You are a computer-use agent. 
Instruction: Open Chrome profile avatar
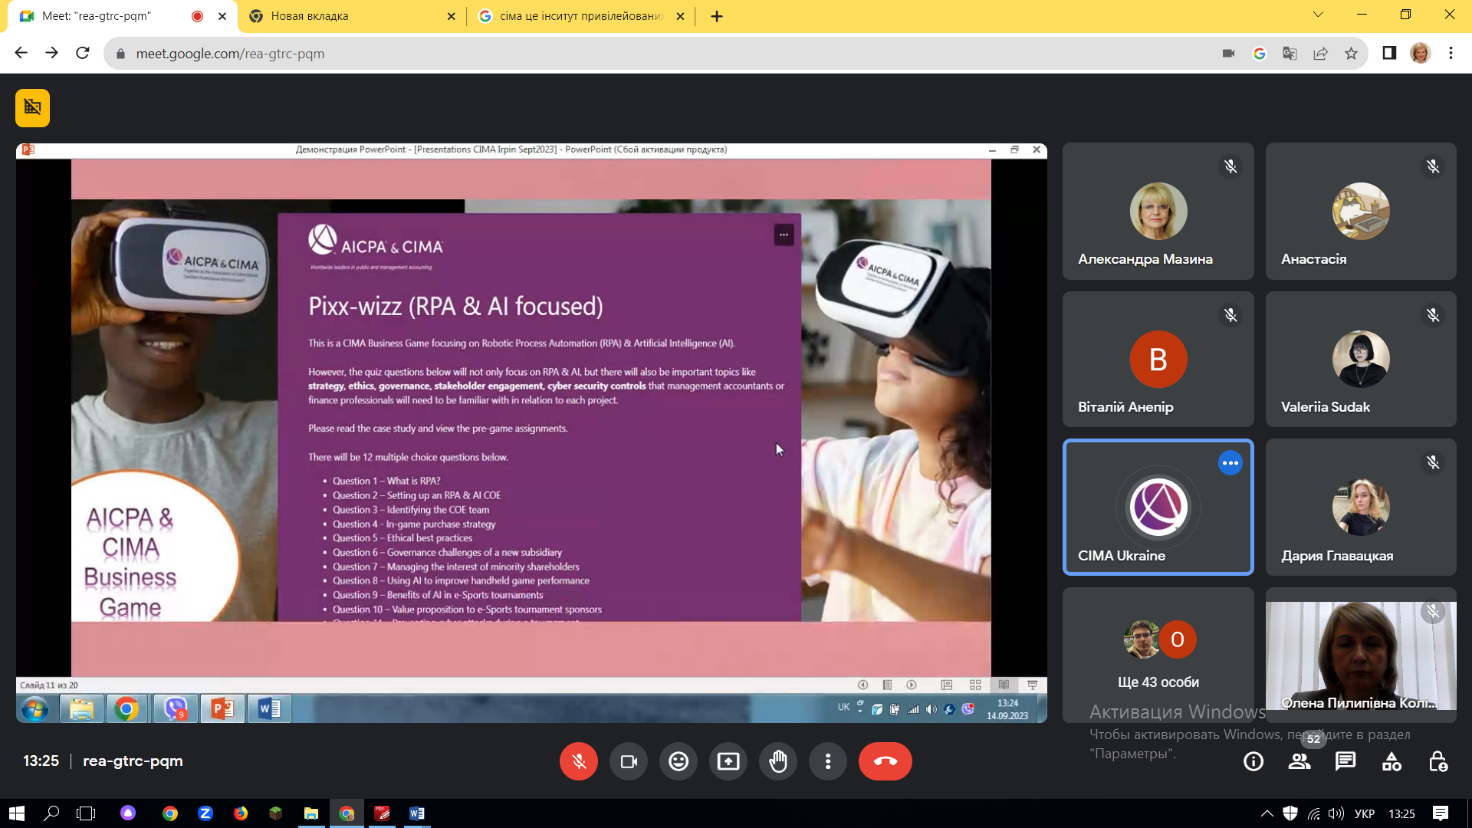coord(1420,53)
